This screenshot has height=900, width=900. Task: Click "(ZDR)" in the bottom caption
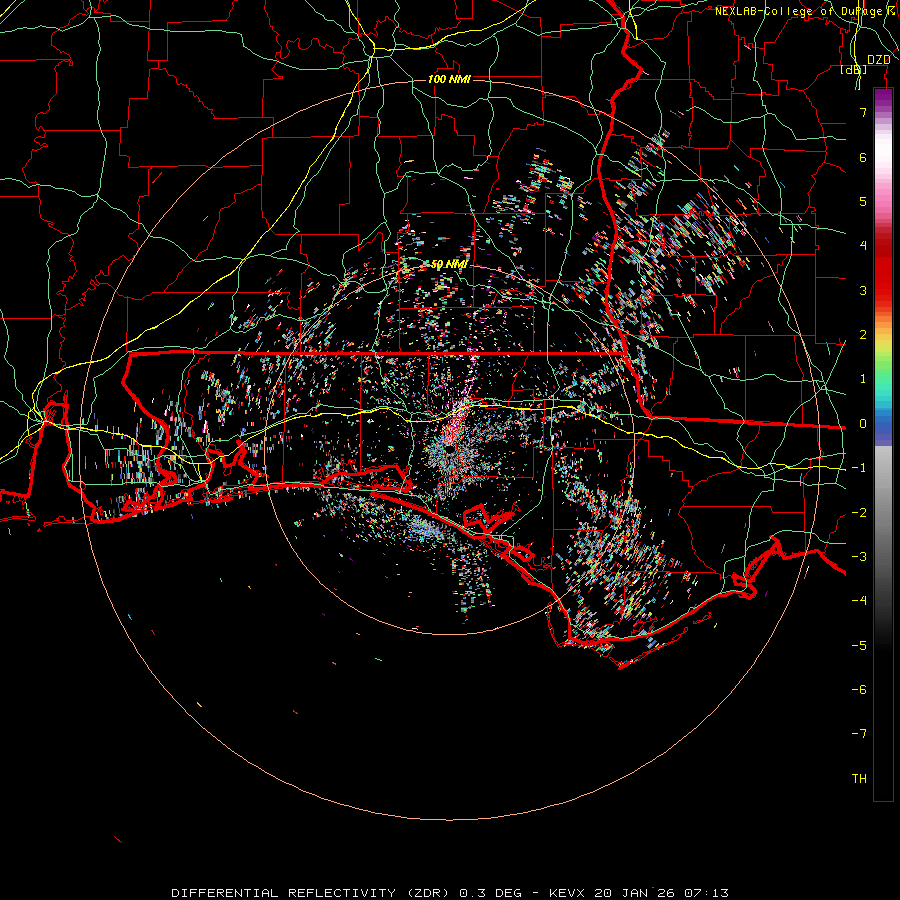pos(429,893)
